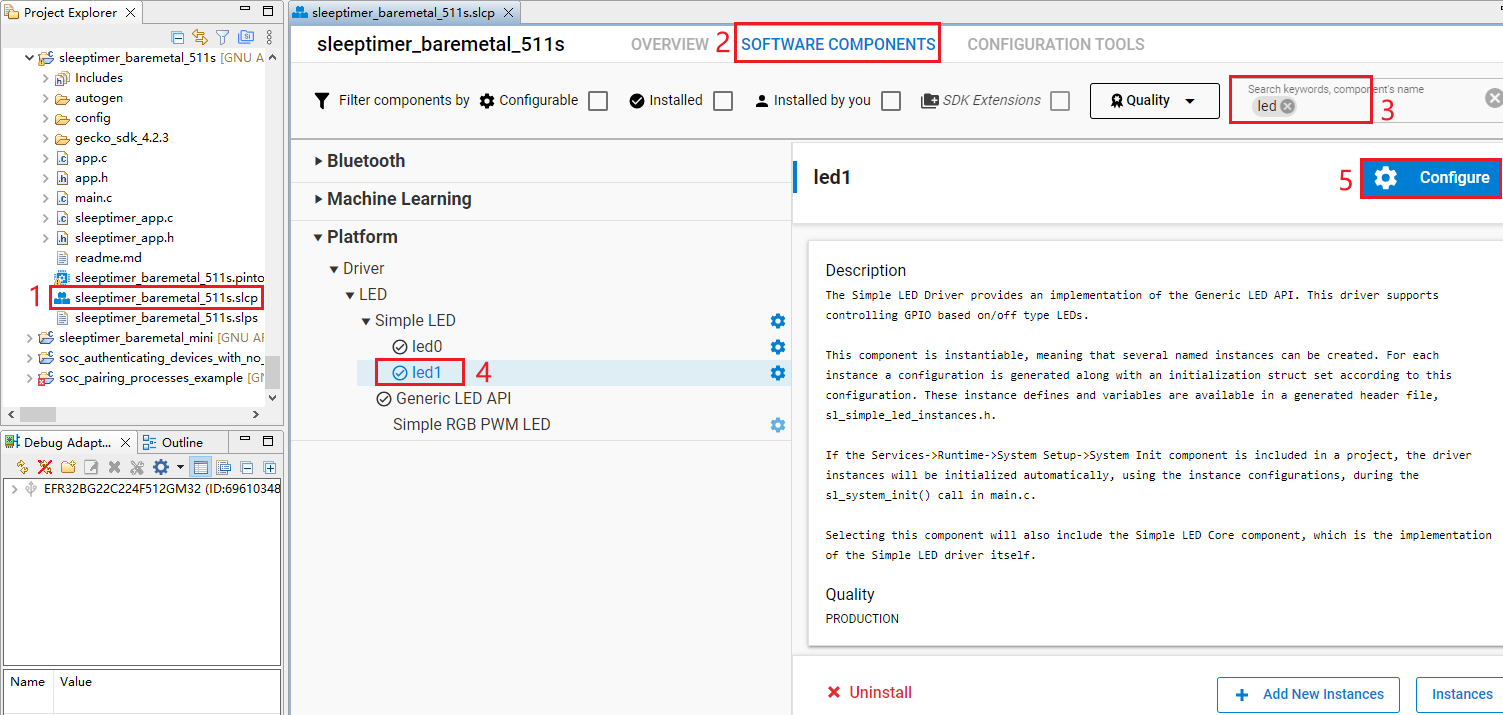Screen dimensions: 1503x715
Task: Click the gear icon beside Simple RGB PWM LED
Action: pos(777,425)
